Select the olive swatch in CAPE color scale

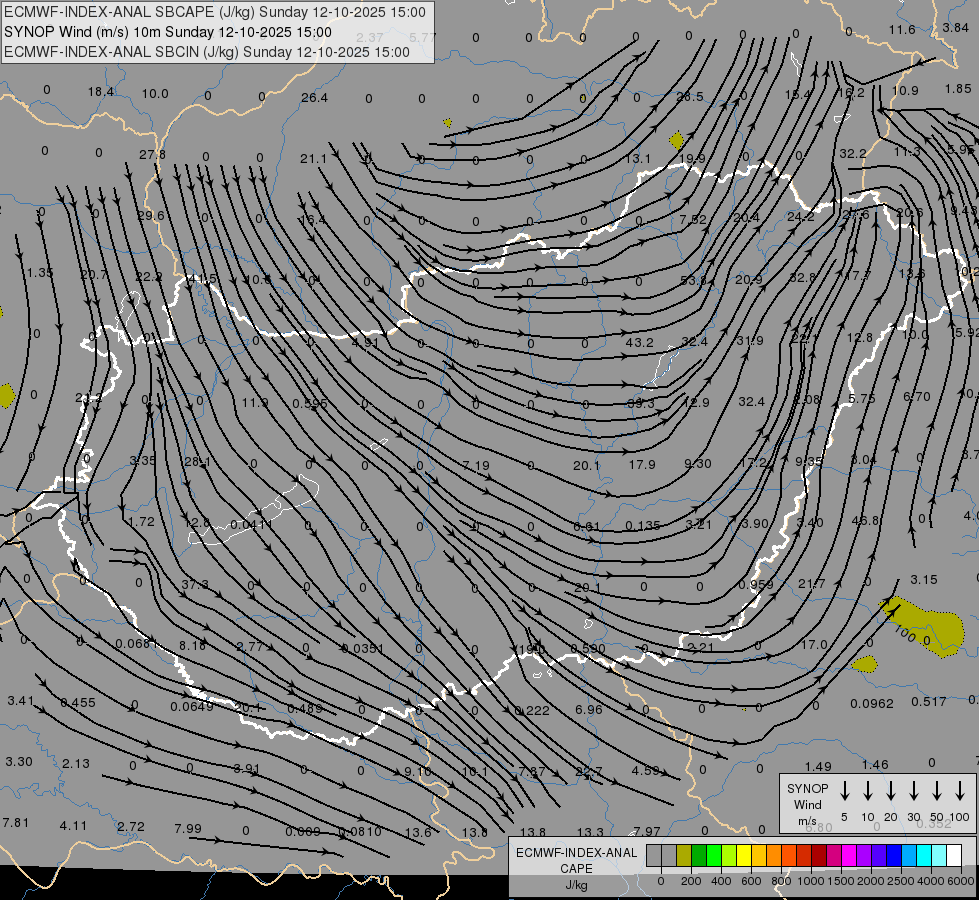coord(684,855)
